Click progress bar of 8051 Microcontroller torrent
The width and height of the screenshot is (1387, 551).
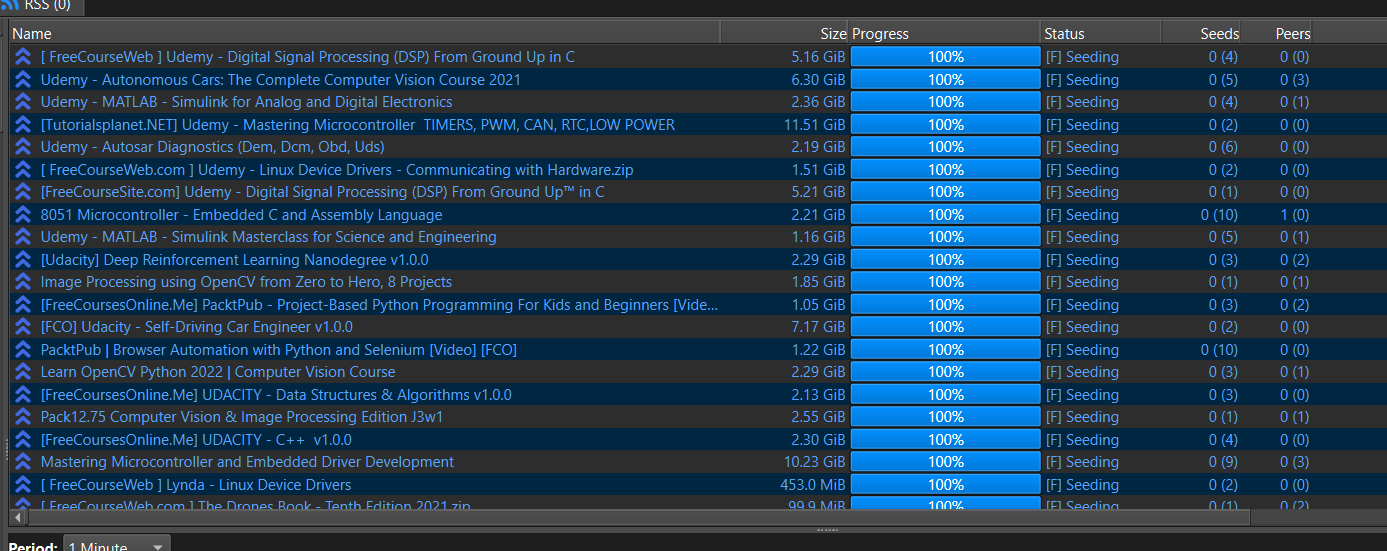945,215
